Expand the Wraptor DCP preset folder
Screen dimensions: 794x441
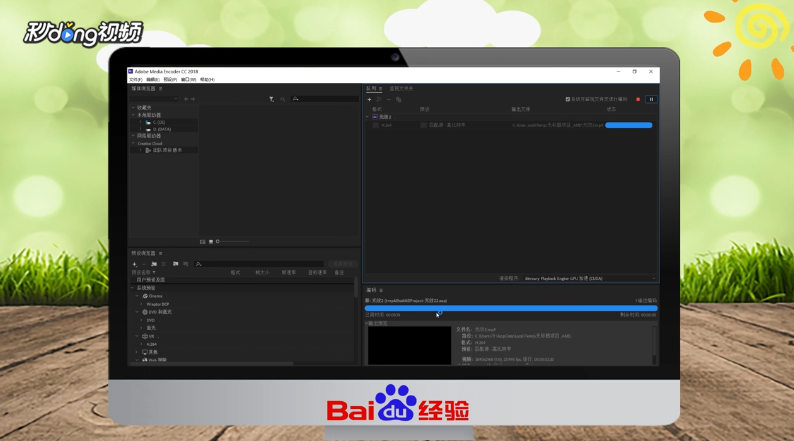coord(141,304)
